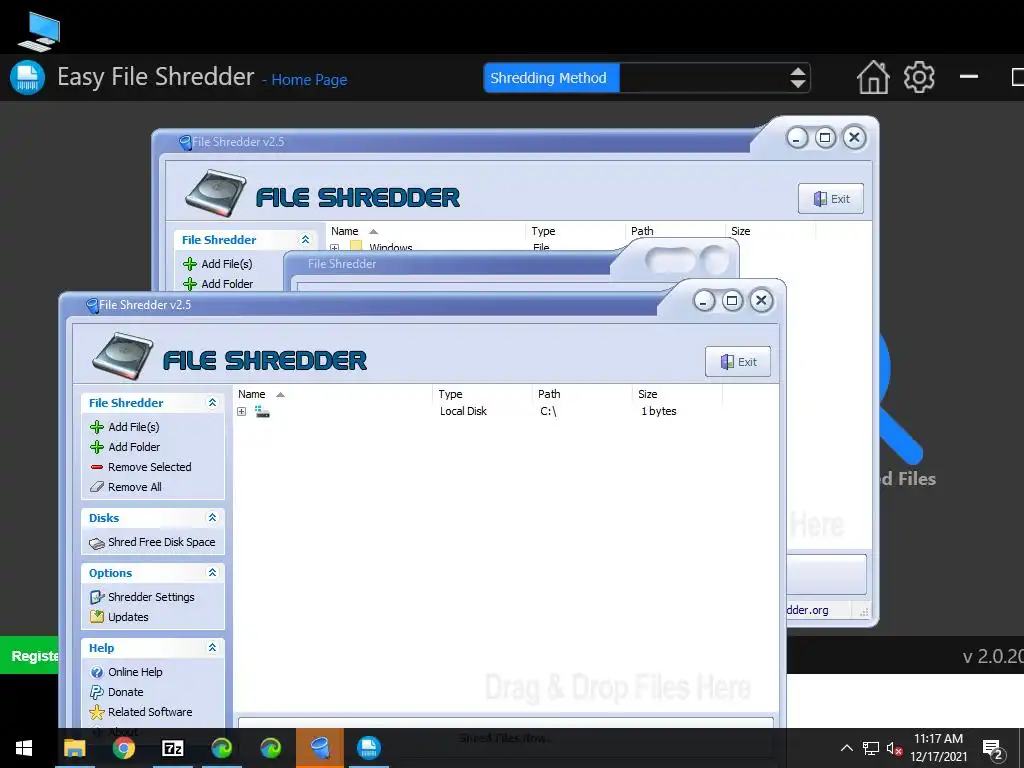This screenshot has width=1024, height=768.
Task: Sort by Name column in back window
Action: 425,231
